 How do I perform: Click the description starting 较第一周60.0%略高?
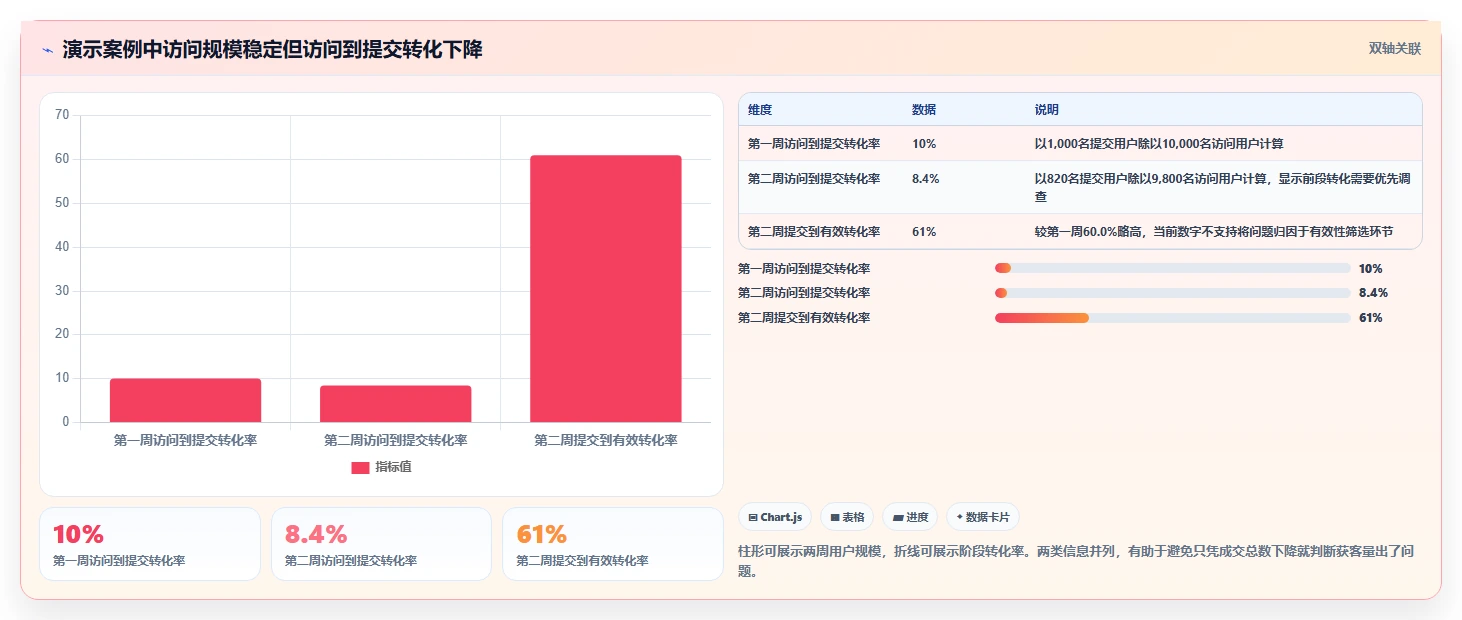pos(1214,232)
